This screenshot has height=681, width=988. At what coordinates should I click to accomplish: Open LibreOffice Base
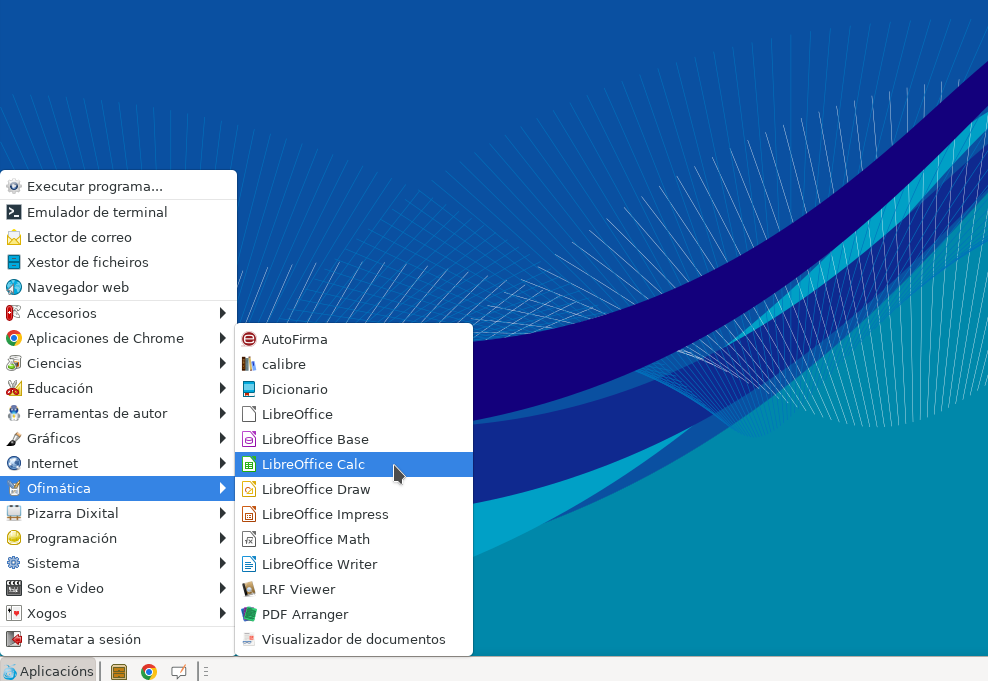point(315,439)
